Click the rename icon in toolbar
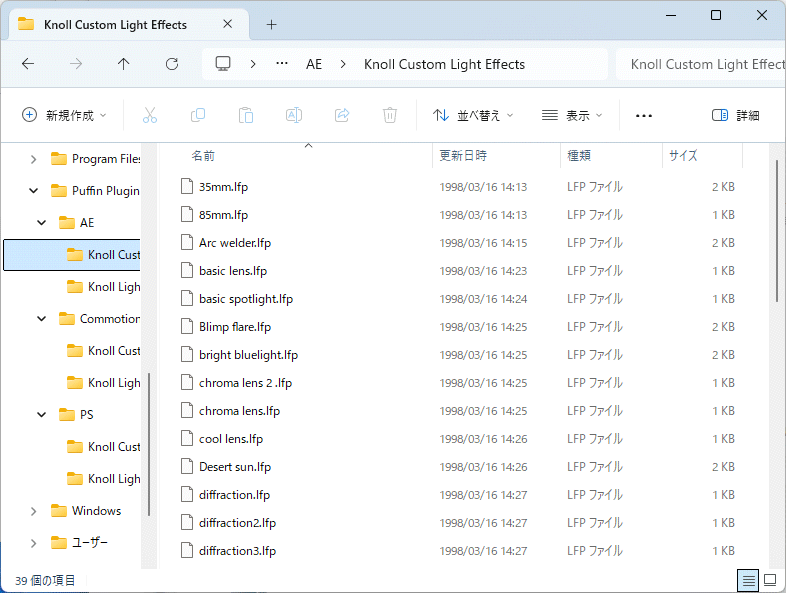 [294, 115]
